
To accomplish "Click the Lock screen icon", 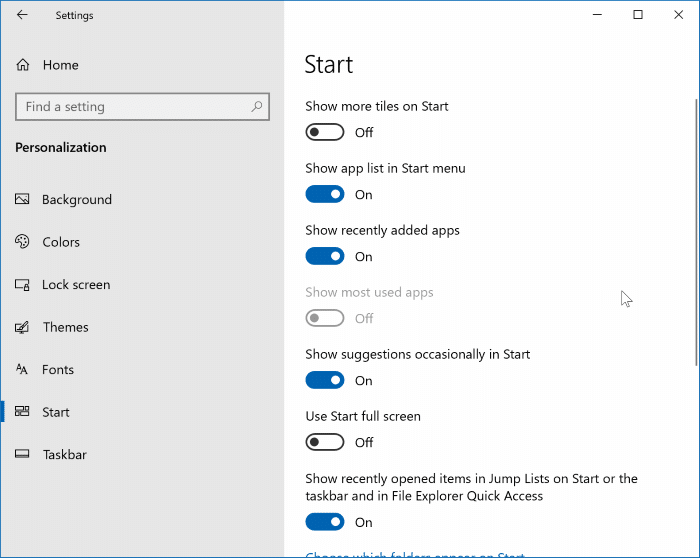I will [22, 284].
